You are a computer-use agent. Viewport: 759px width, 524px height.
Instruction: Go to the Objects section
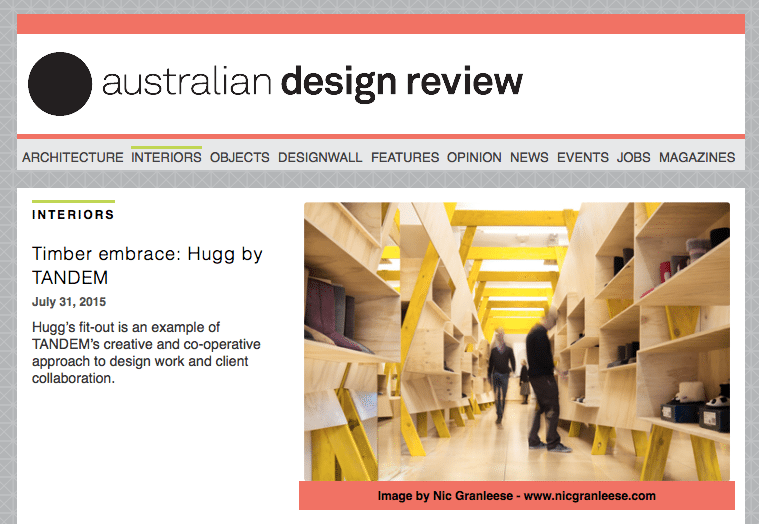(240, 157)
